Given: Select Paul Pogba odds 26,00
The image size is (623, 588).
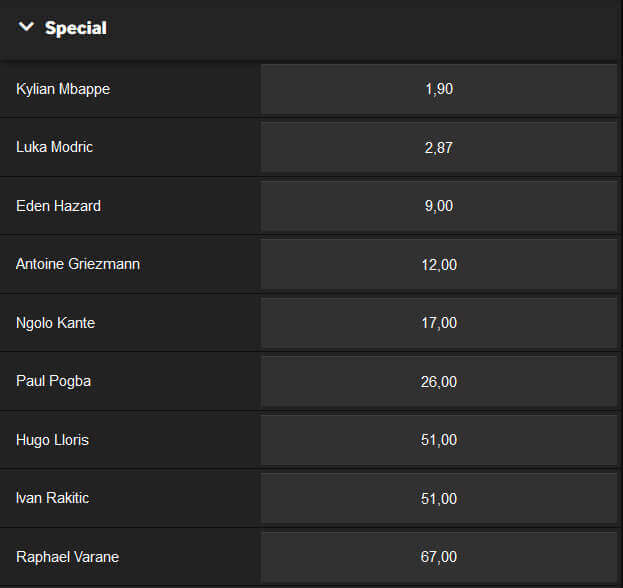Looking at the screenshot, I should [439, 381].
